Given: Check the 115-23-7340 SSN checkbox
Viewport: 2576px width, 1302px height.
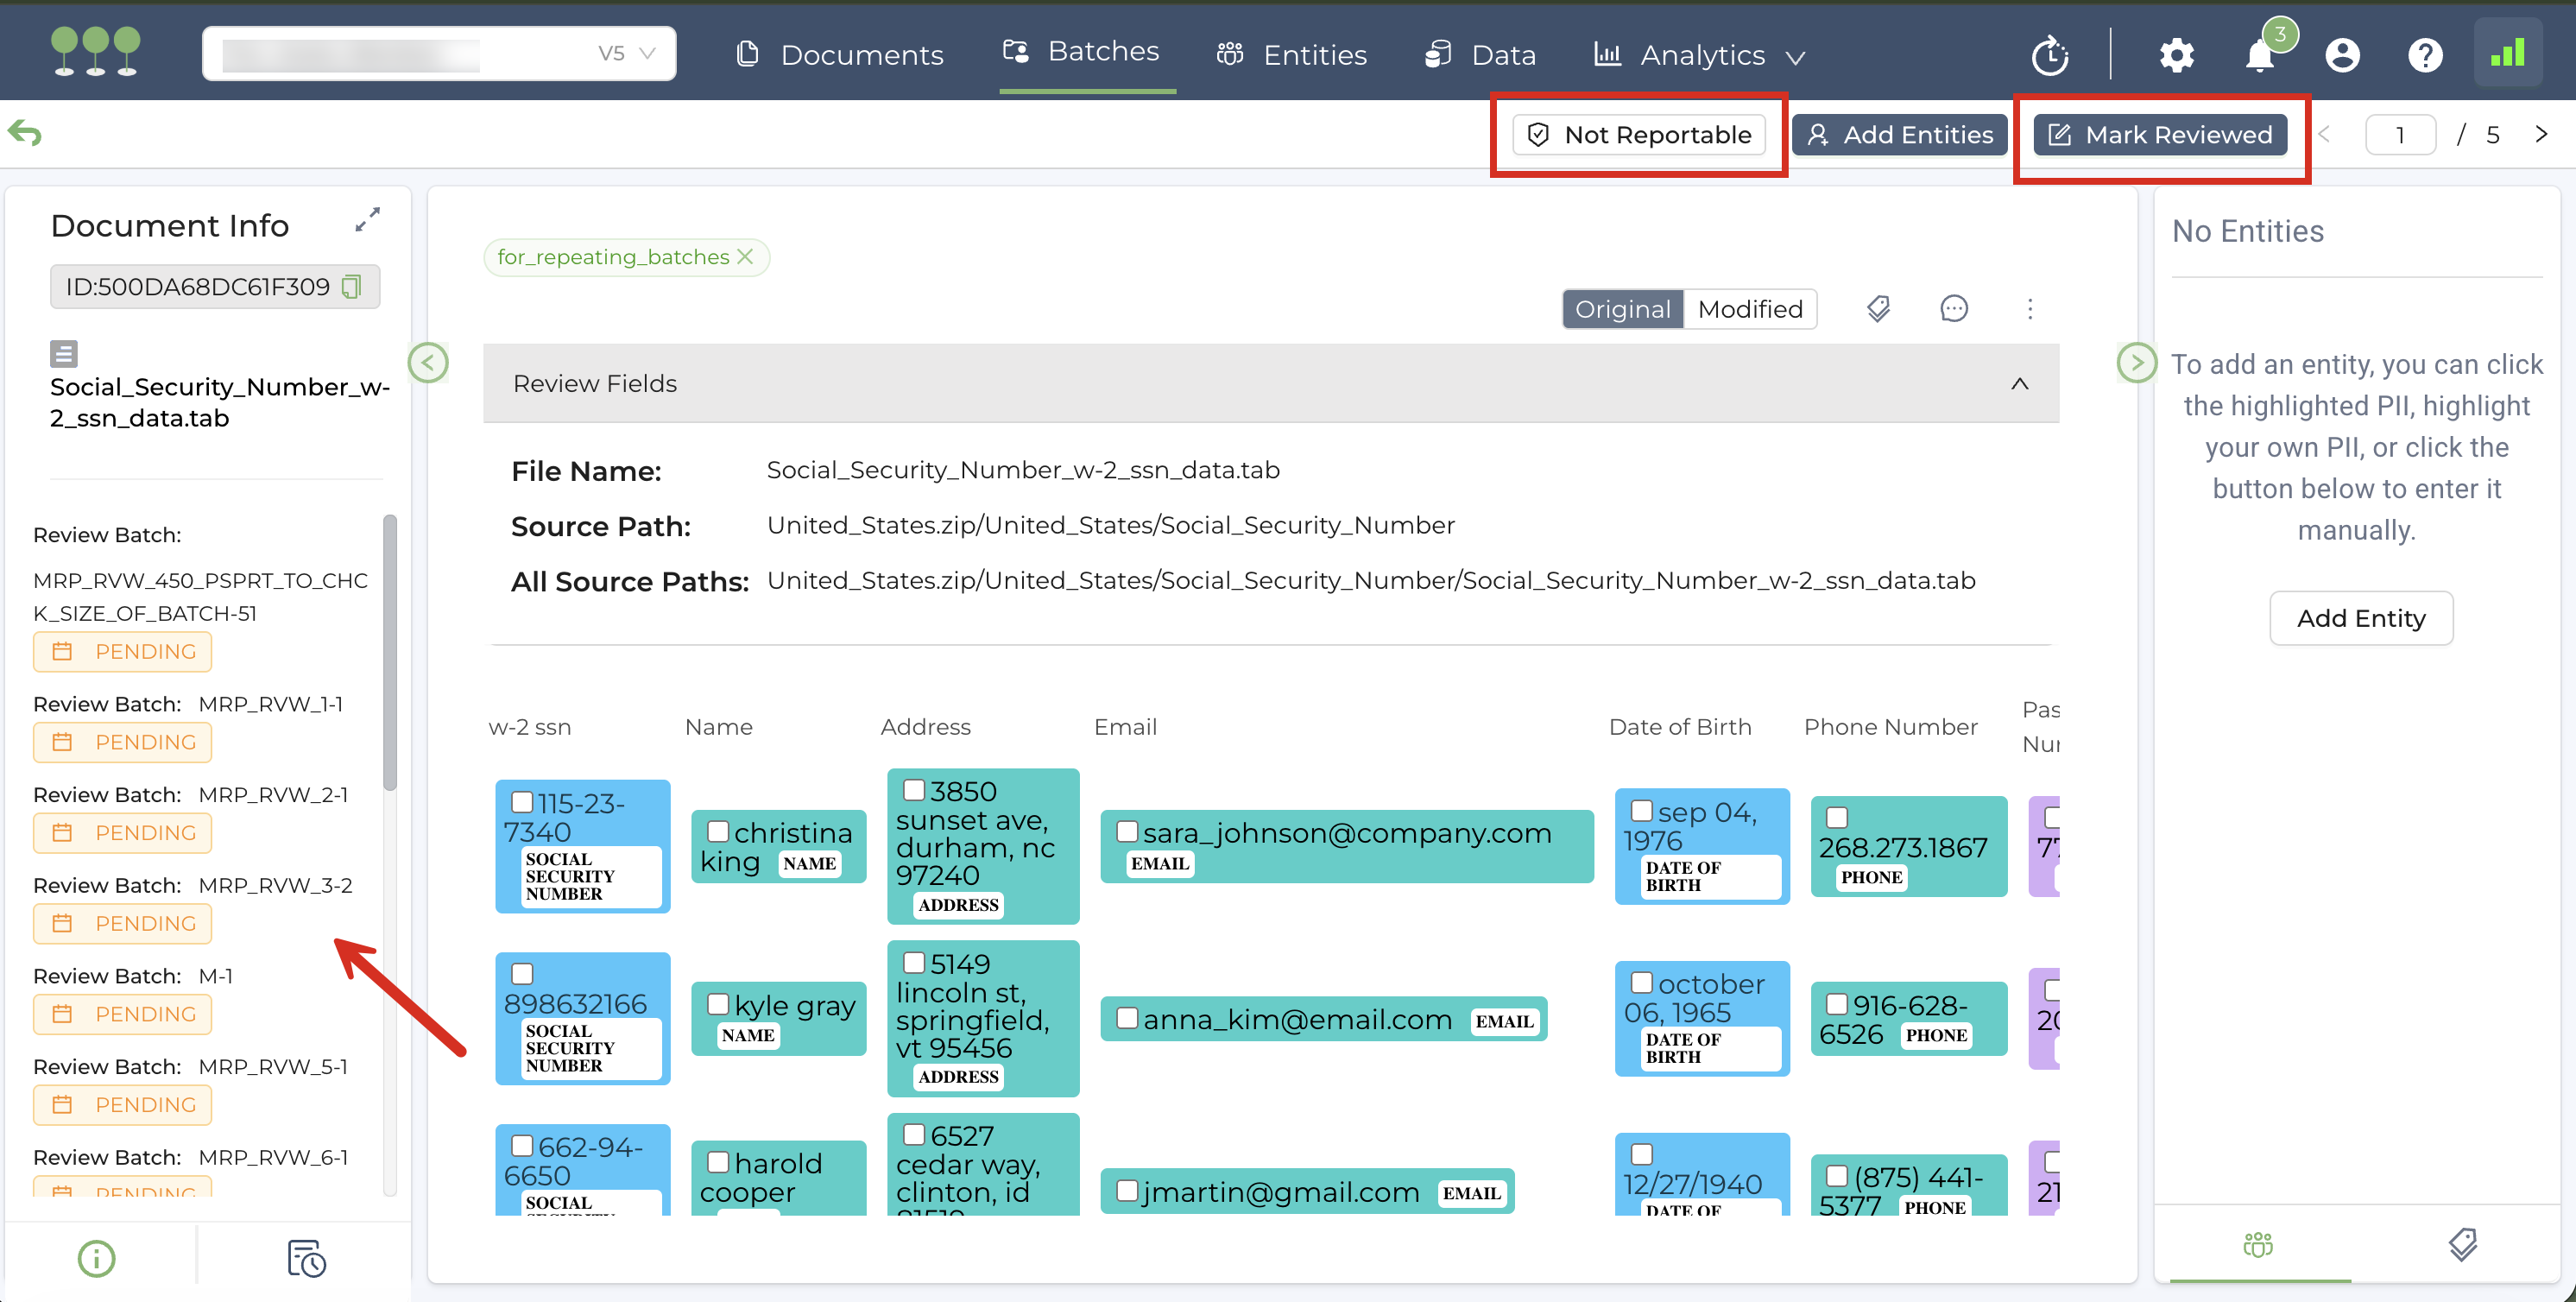Looking at the screenshot, I should click(522, 802).
